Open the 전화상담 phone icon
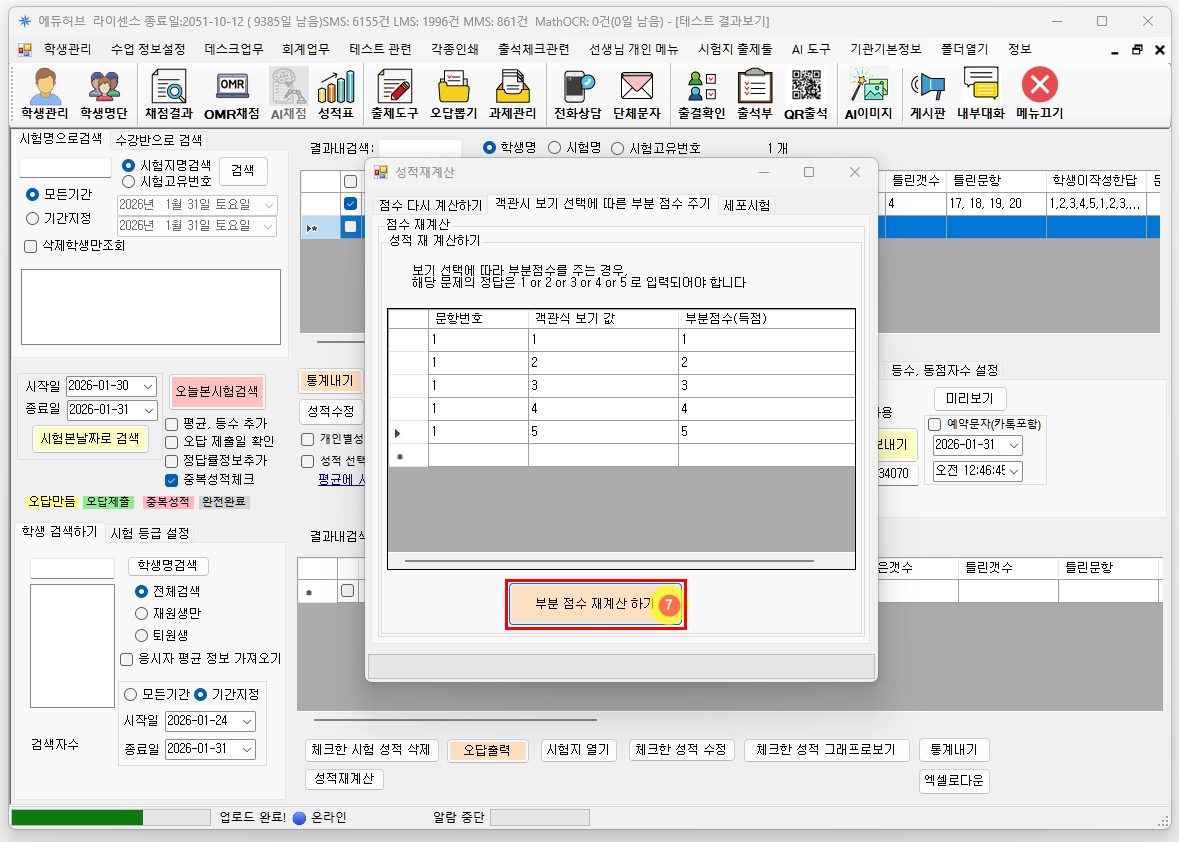1179x842 pixels. click(577, 95)
